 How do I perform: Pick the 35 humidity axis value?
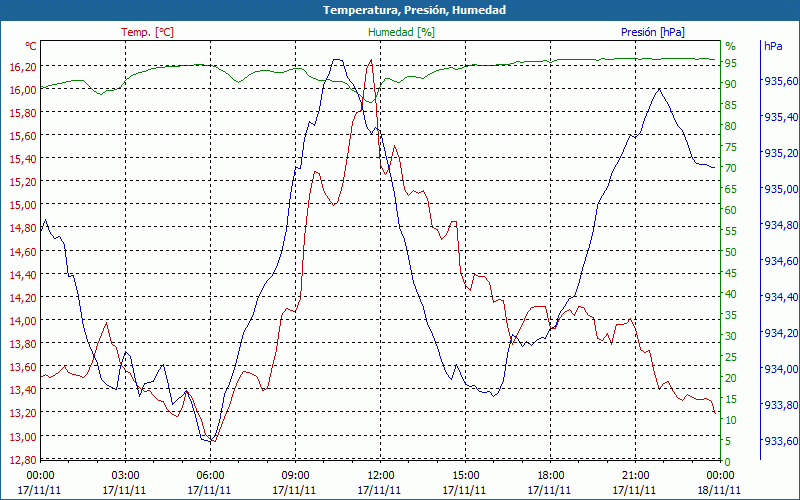click(731, 315)
